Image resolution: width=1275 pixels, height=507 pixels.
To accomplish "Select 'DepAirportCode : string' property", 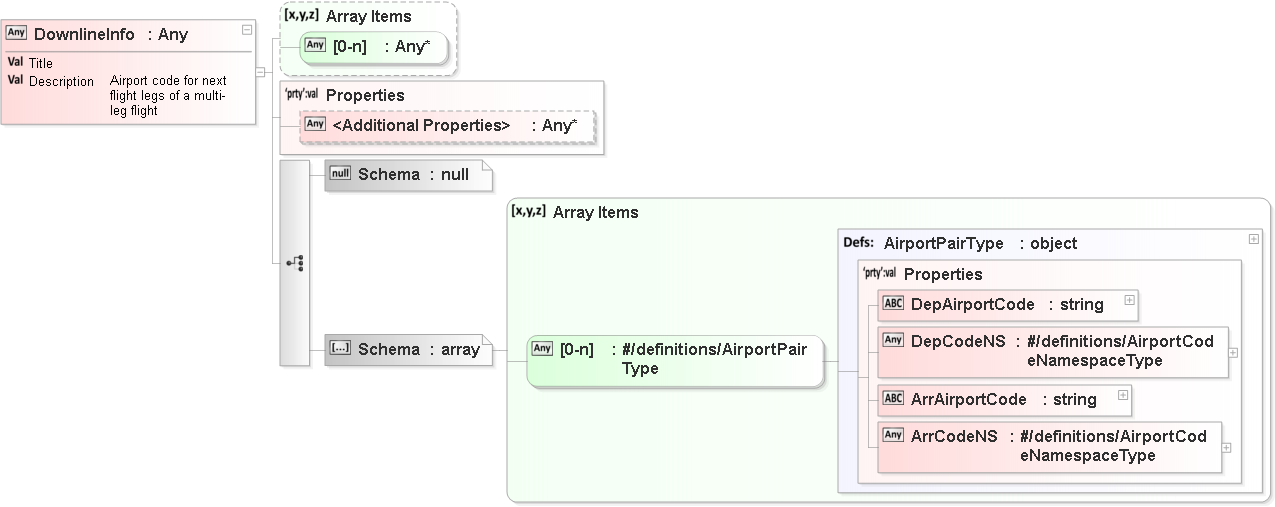I will tap(1008, 305).
